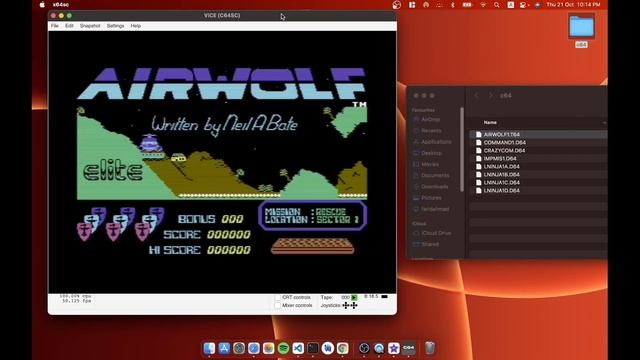Image resolution: width=640 pixels, height=360 pixels.
Task: Open Downloads in Finder sidebar
Action: coord(434,187)
